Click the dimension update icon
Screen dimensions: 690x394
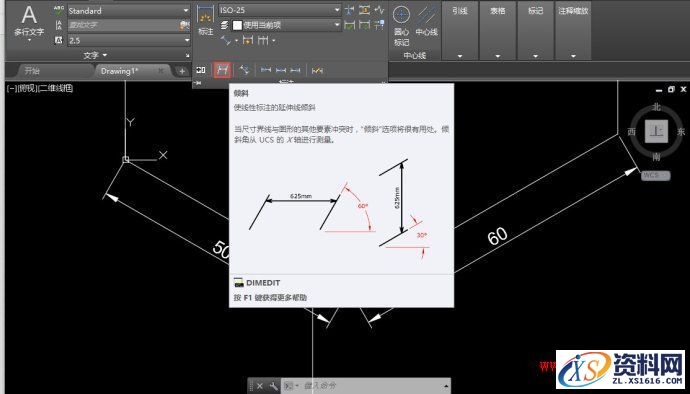(x=364, y=25)
